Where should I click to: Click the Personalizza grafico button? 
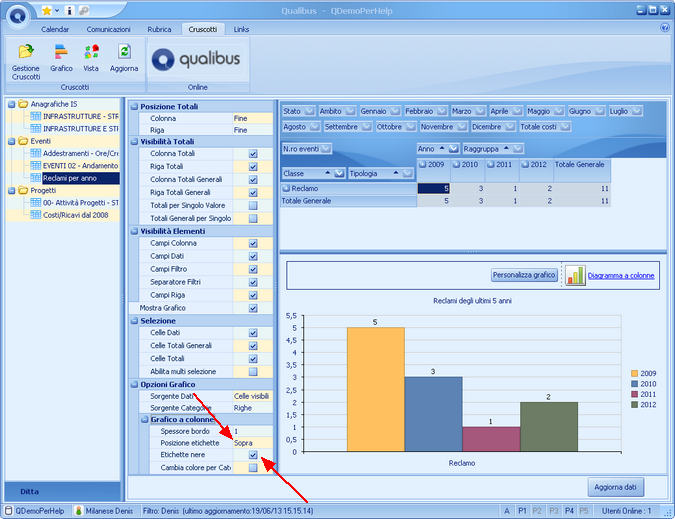coord(524,275)
